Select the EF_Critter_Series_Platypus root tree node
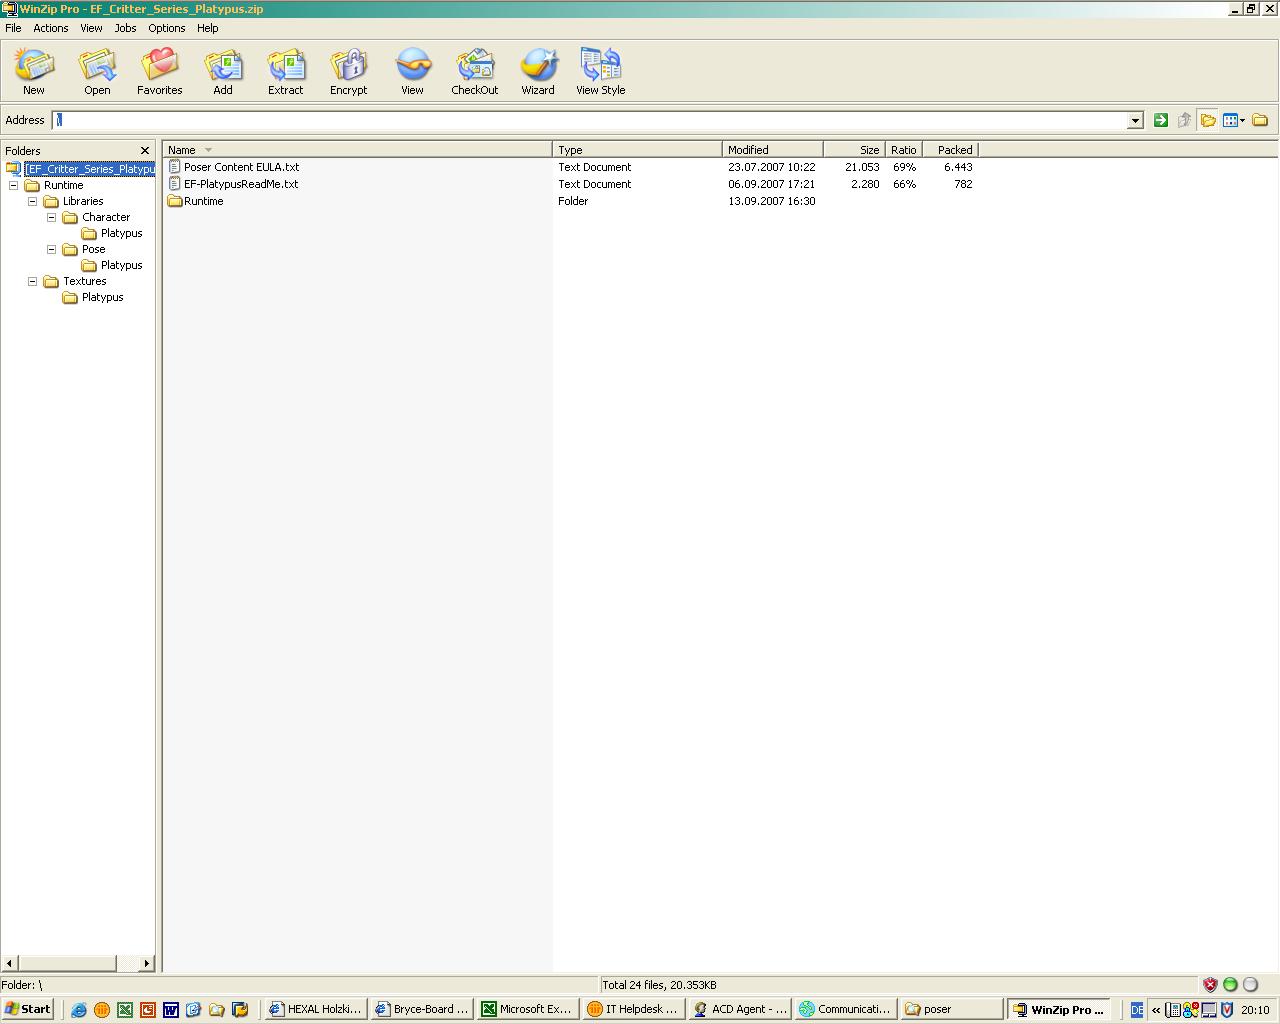This screenshot has width=1280, height=1024. click(x=90, y=169)
